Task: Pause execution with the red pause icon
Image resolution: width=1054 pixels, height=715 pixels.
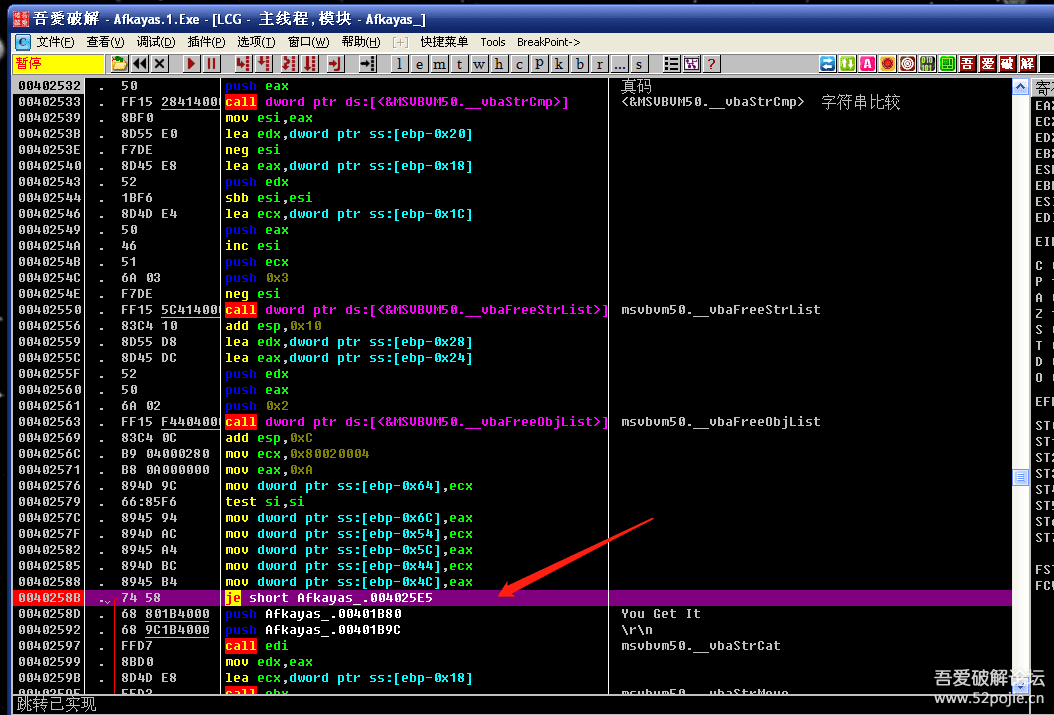Action: pos(211,64)
